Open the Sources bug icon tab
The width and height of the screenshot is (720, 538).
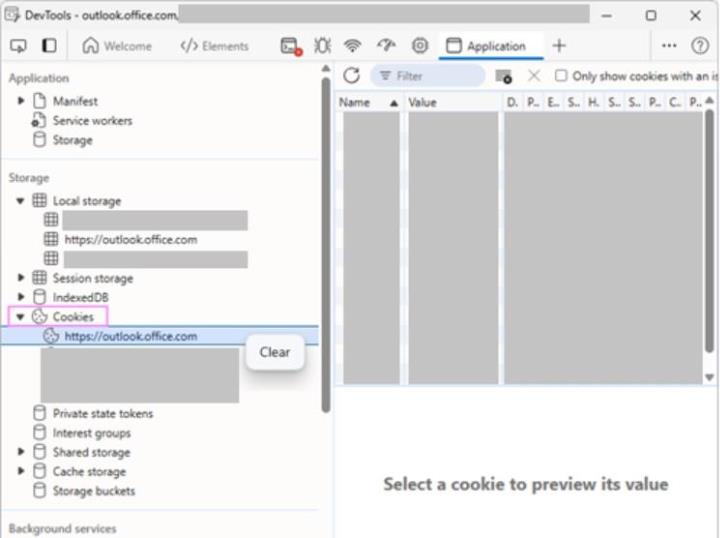tap(322, 46)
